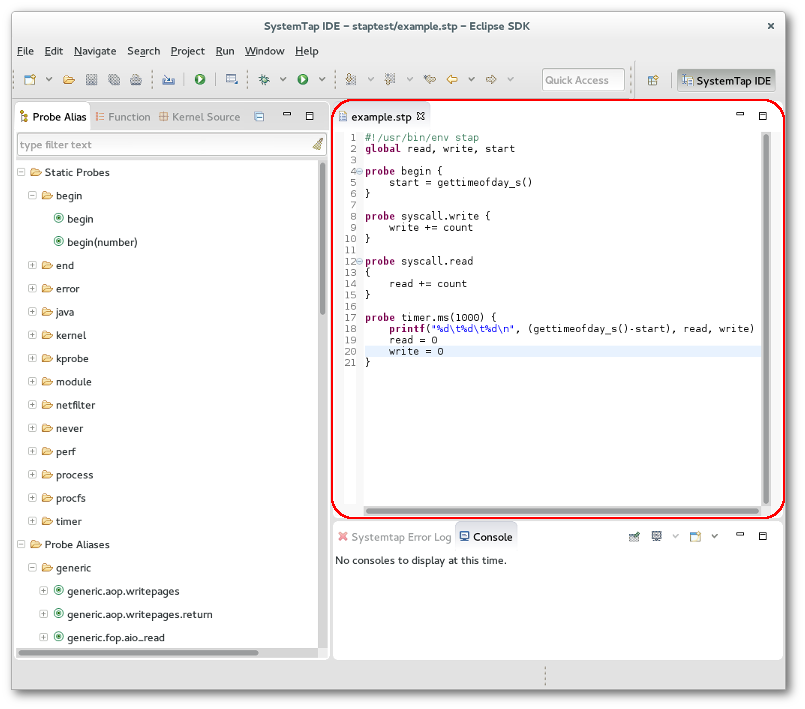Select the process folder item
Viewport: 805px width, 709px height.
point(74,474)
